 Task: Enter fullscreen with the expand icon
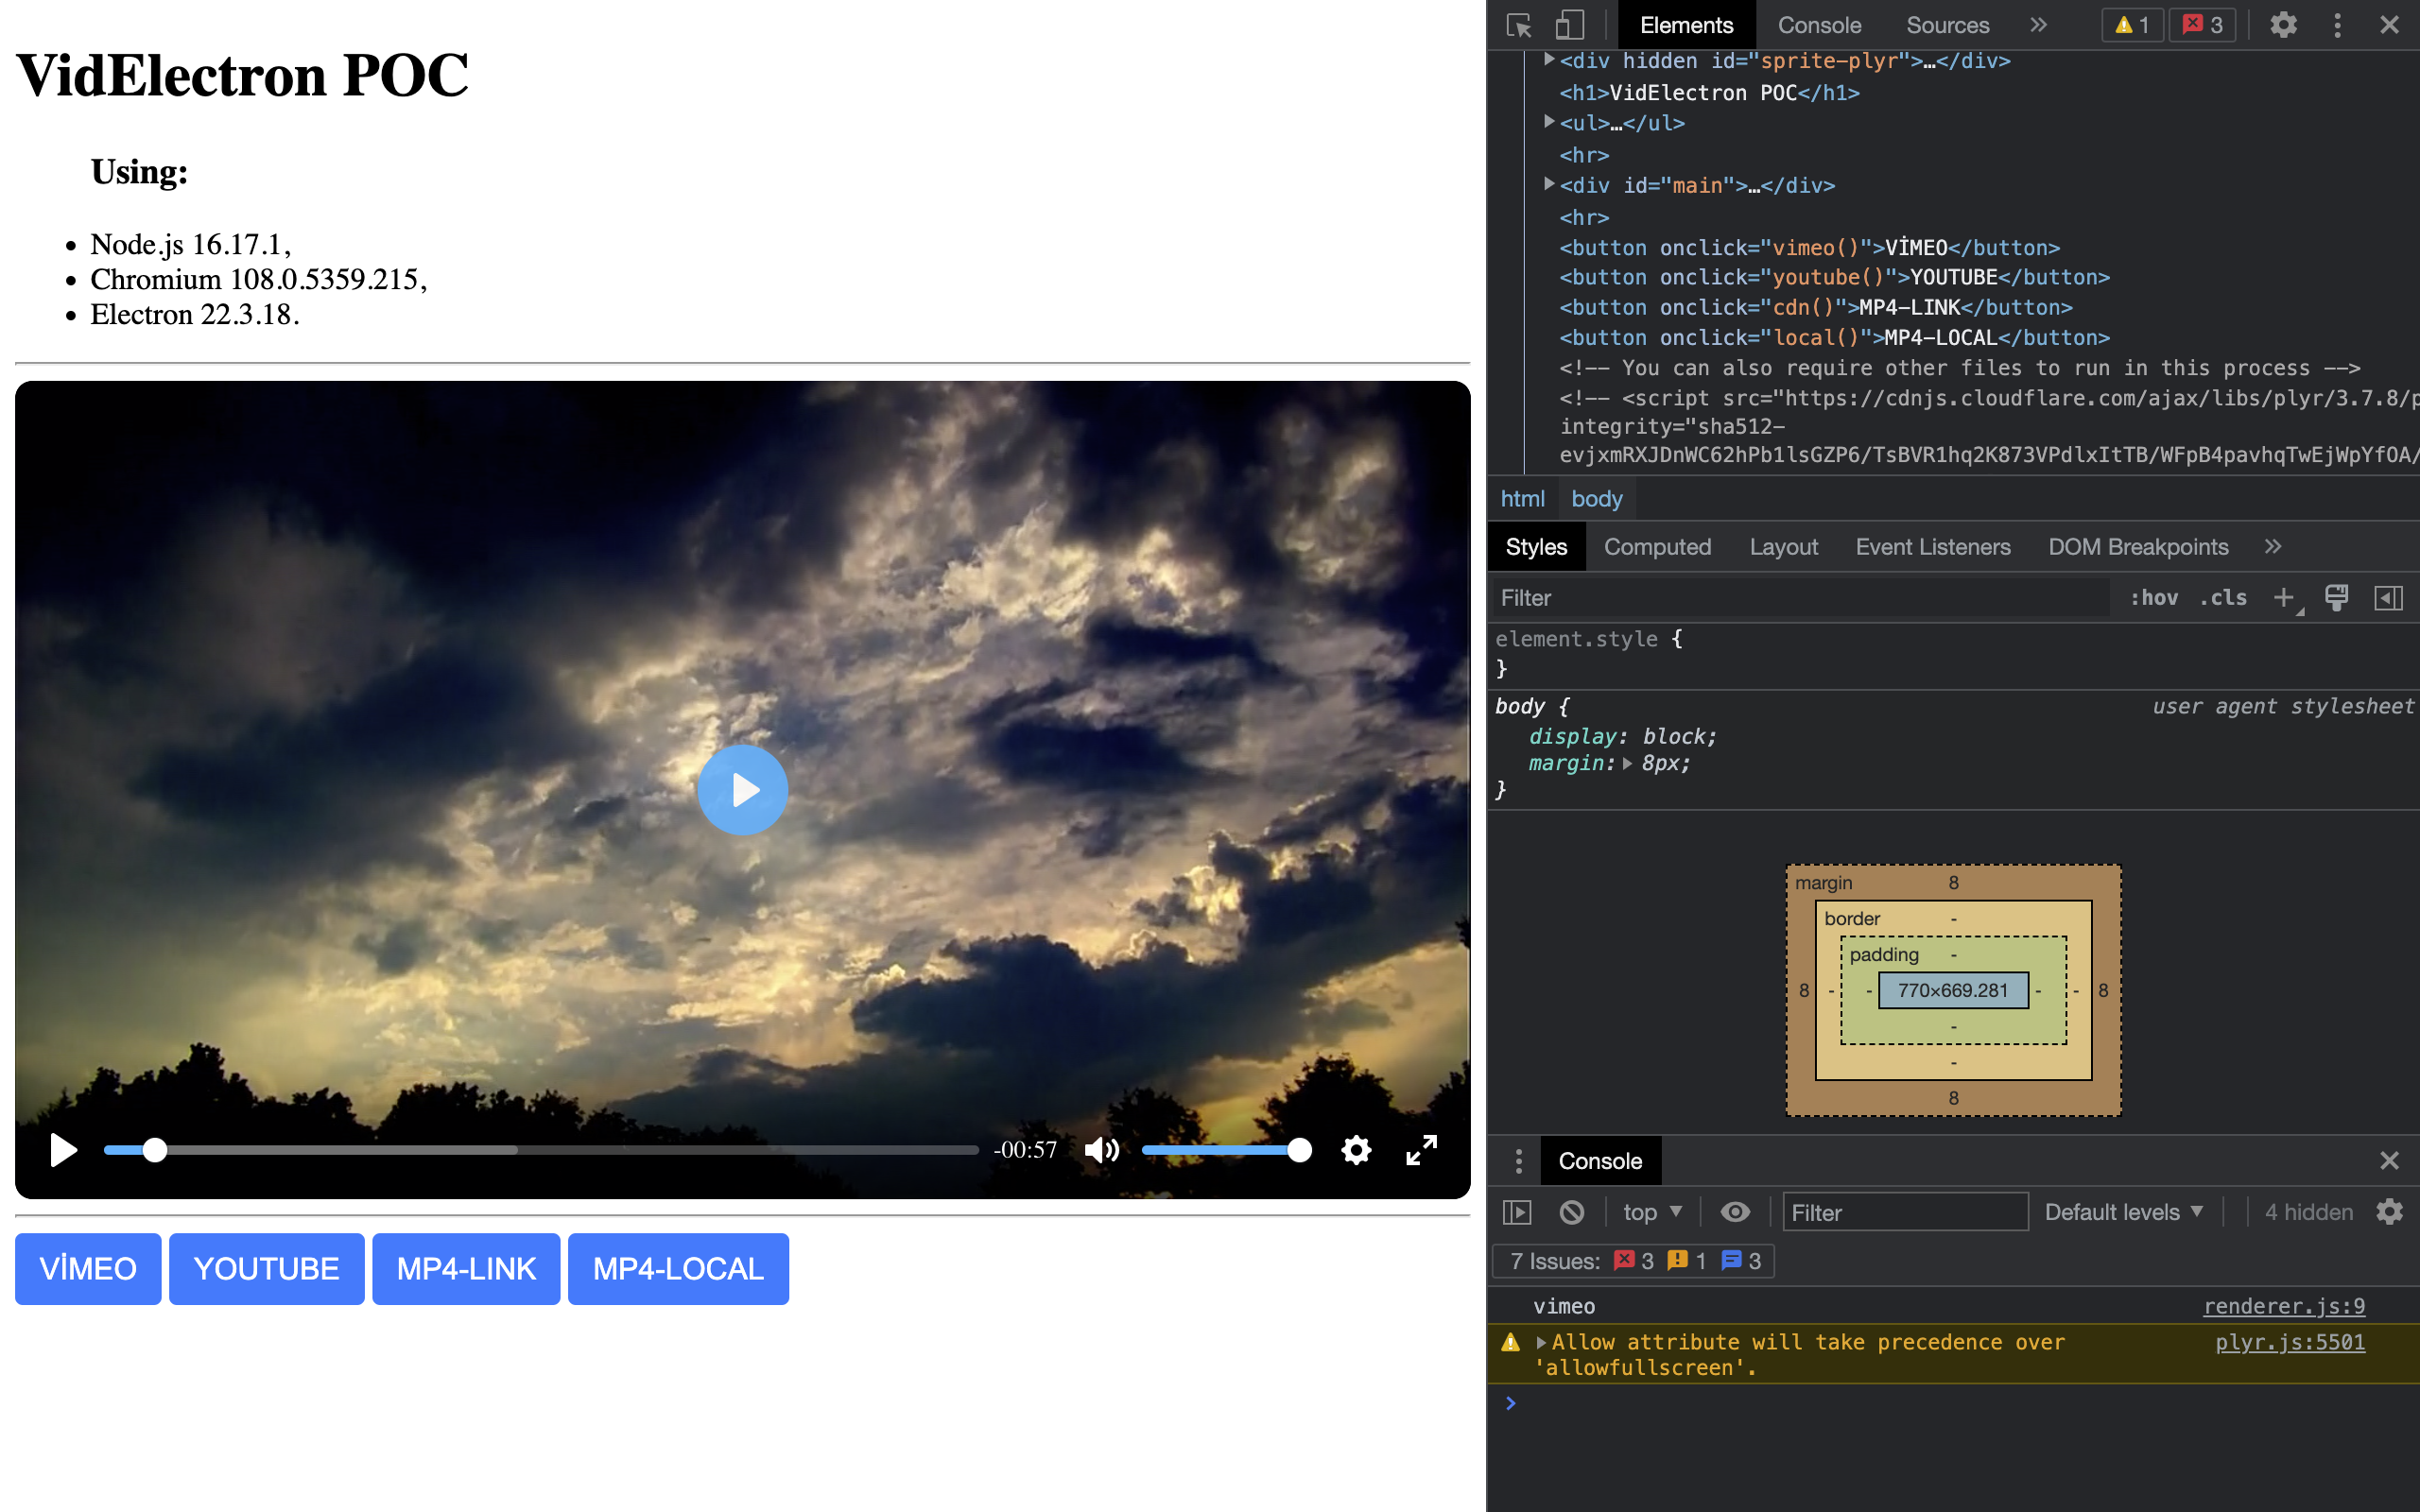click(1421, 1150)
